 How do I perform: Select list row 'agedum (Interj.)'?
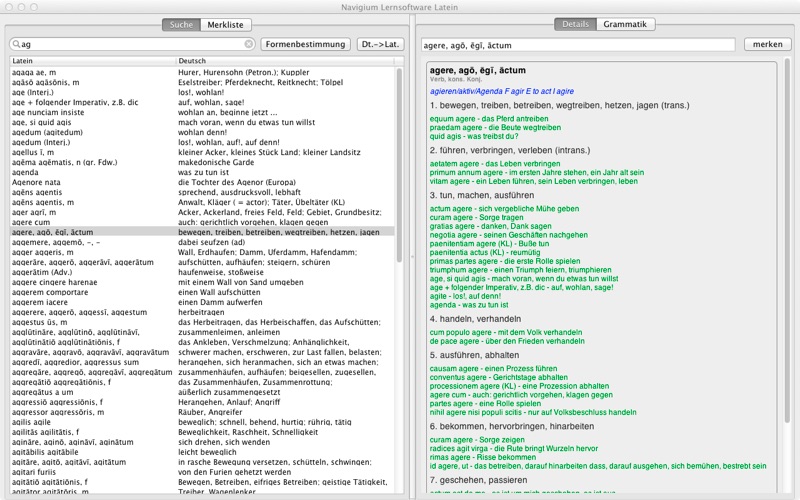click(202, 142)
